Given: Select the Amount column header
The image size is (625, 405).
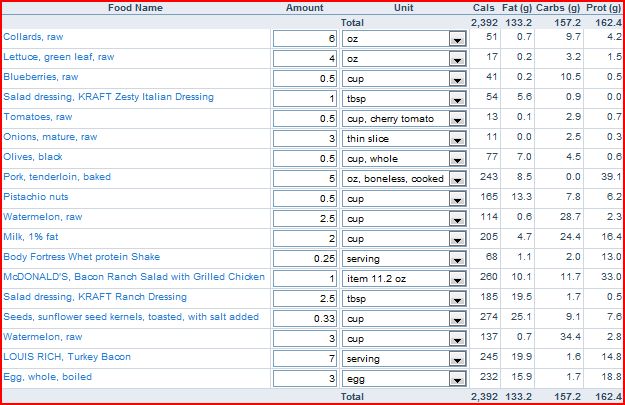Looking at the screenshot, I should point(305,8).
